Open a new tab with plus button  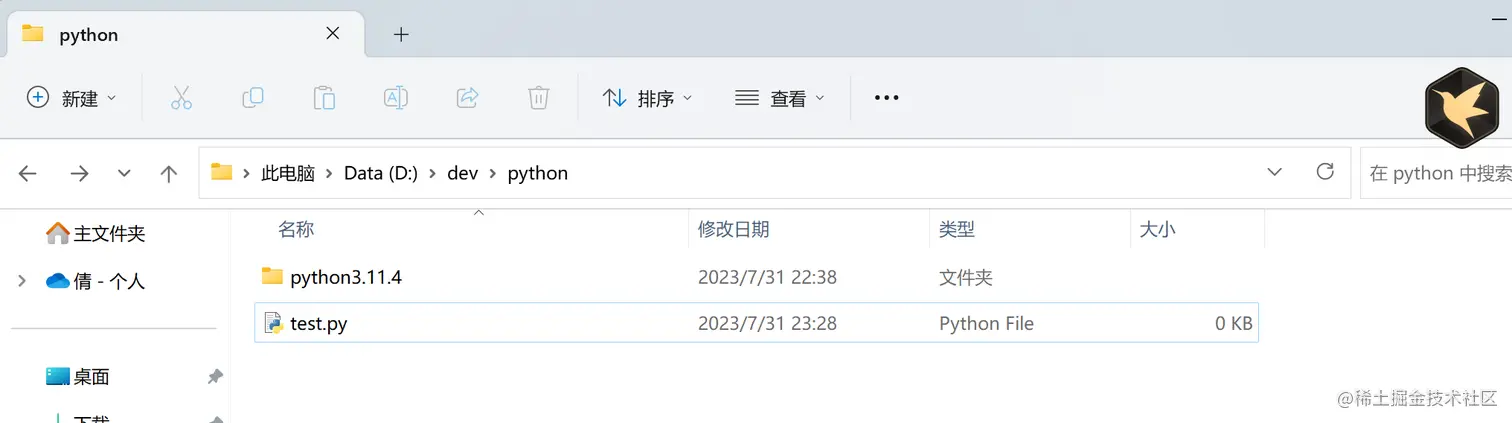click(x=401, y=35)
